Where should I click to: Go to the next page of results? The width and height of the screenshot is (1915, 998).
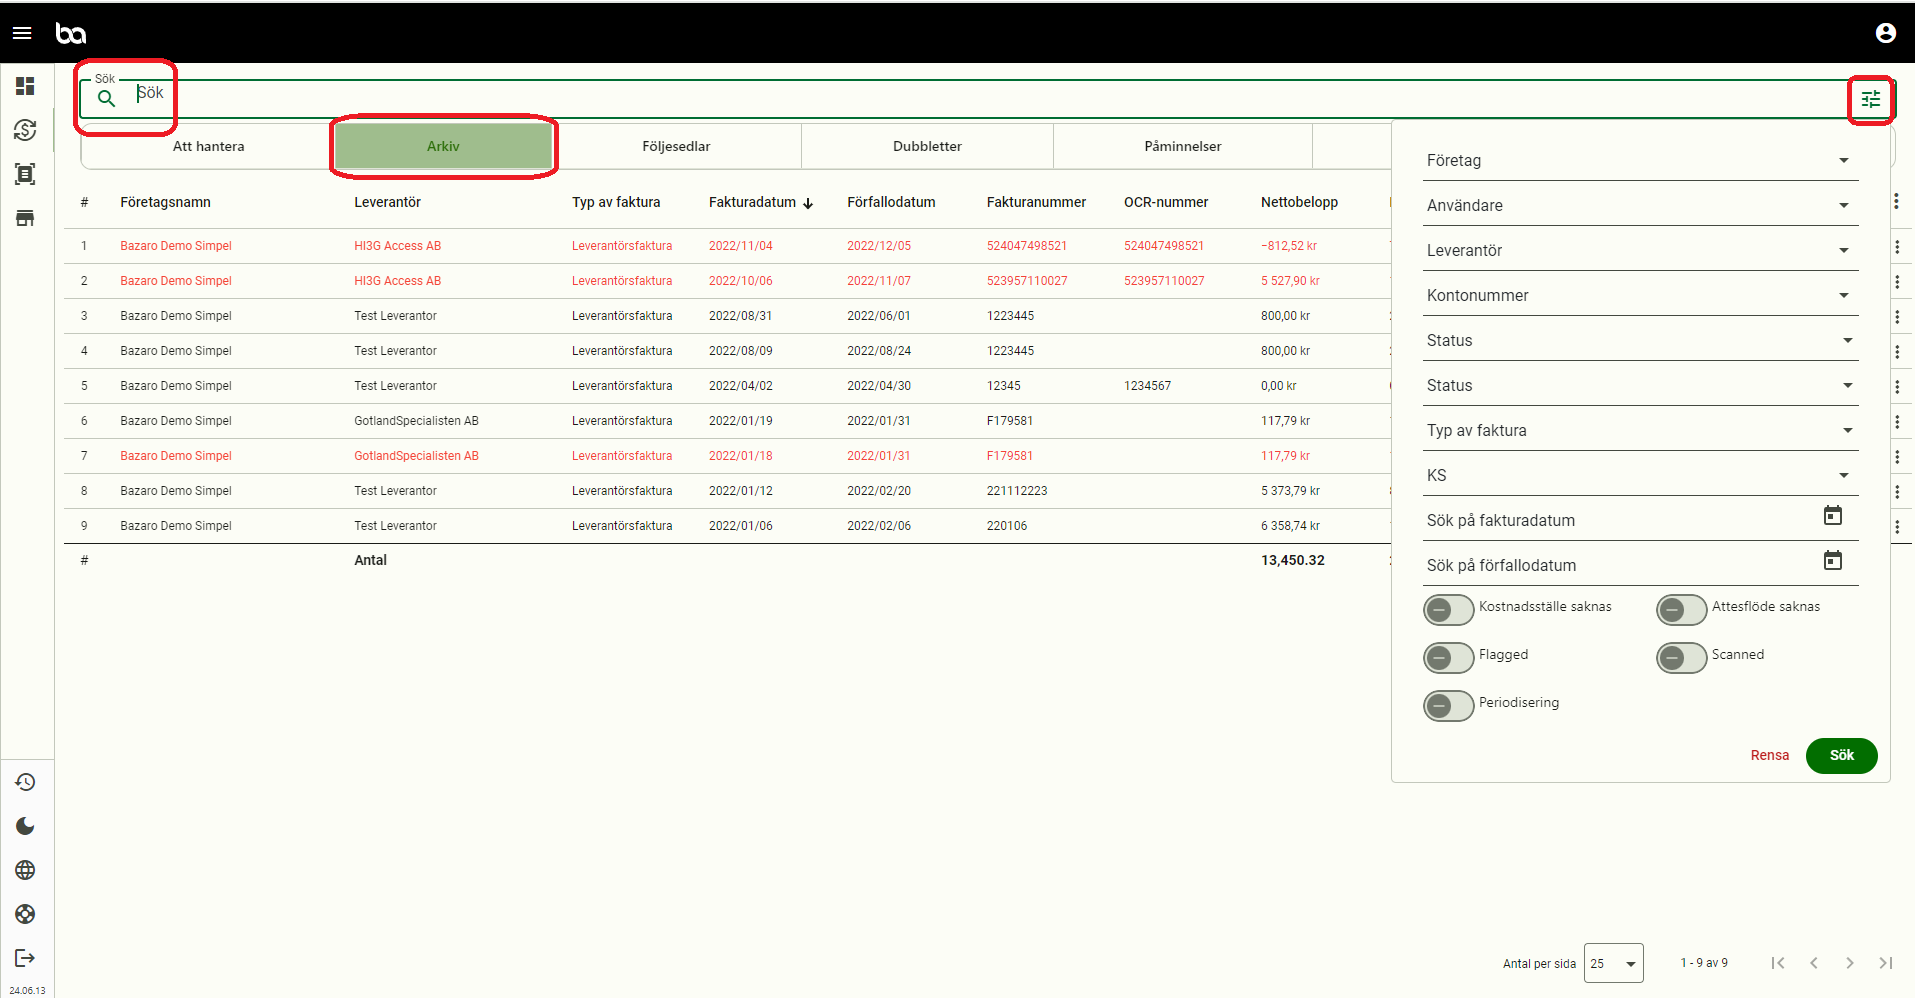tap(1850, 963)
